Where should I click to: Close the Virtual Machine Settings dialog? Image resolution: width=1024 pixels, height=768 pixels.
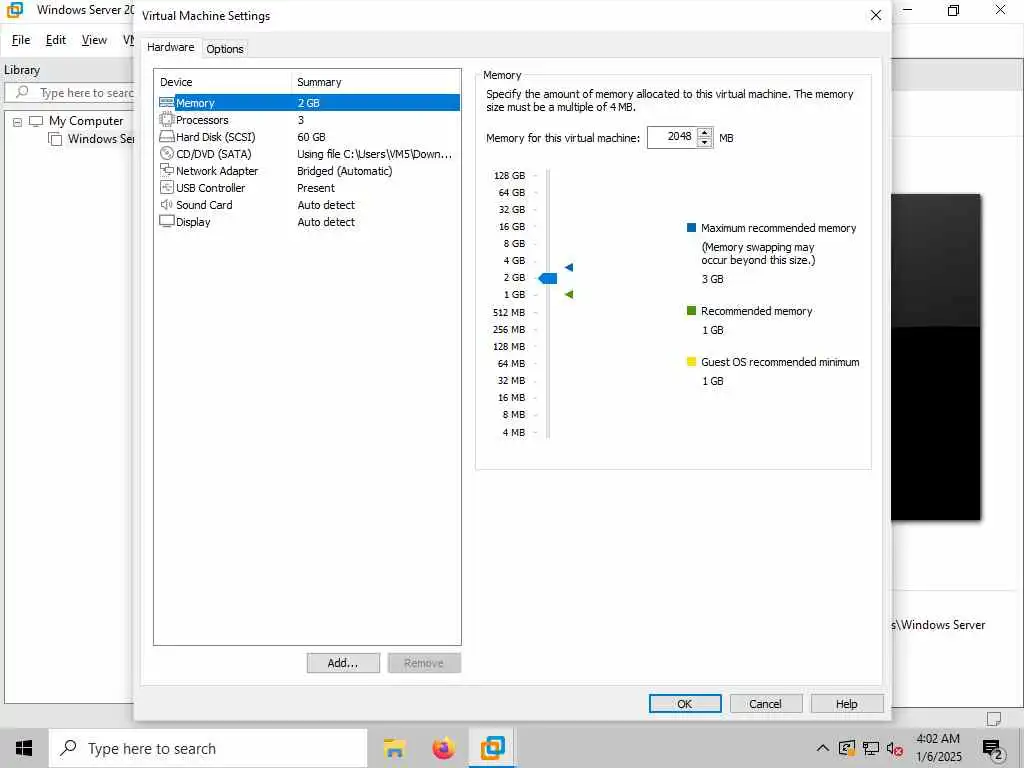[876, 15]
